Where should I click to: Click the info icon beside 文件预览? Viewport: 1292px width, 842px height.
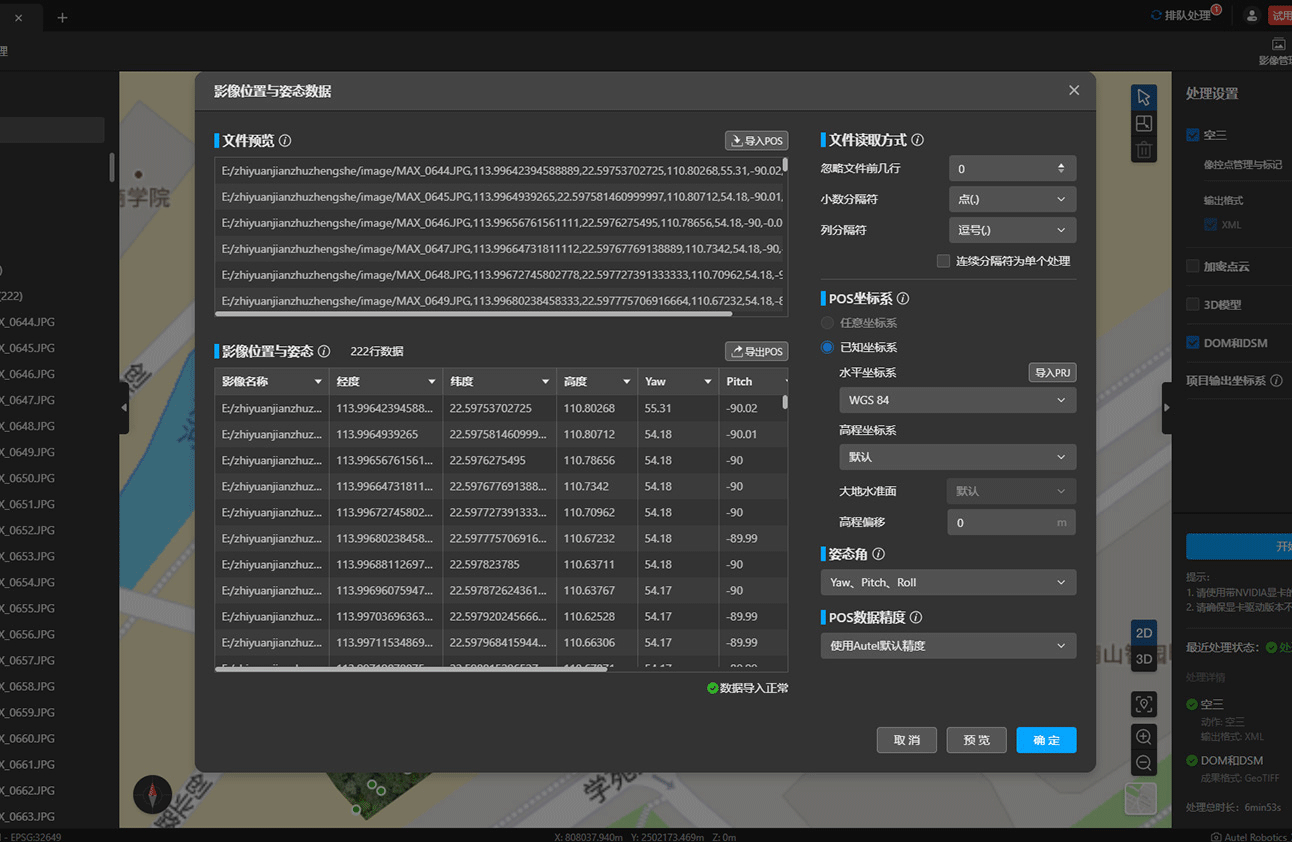coord(285,141)
